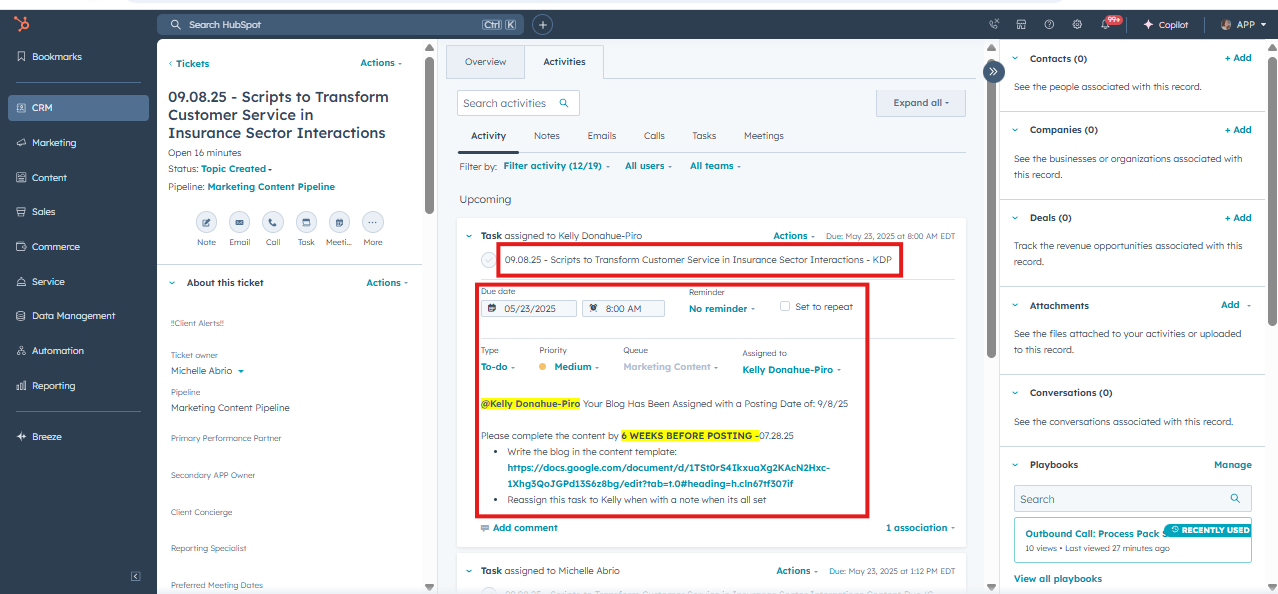Go back to Tickets list
This screenshot has height=594, width=1278.
pos(189,63)
